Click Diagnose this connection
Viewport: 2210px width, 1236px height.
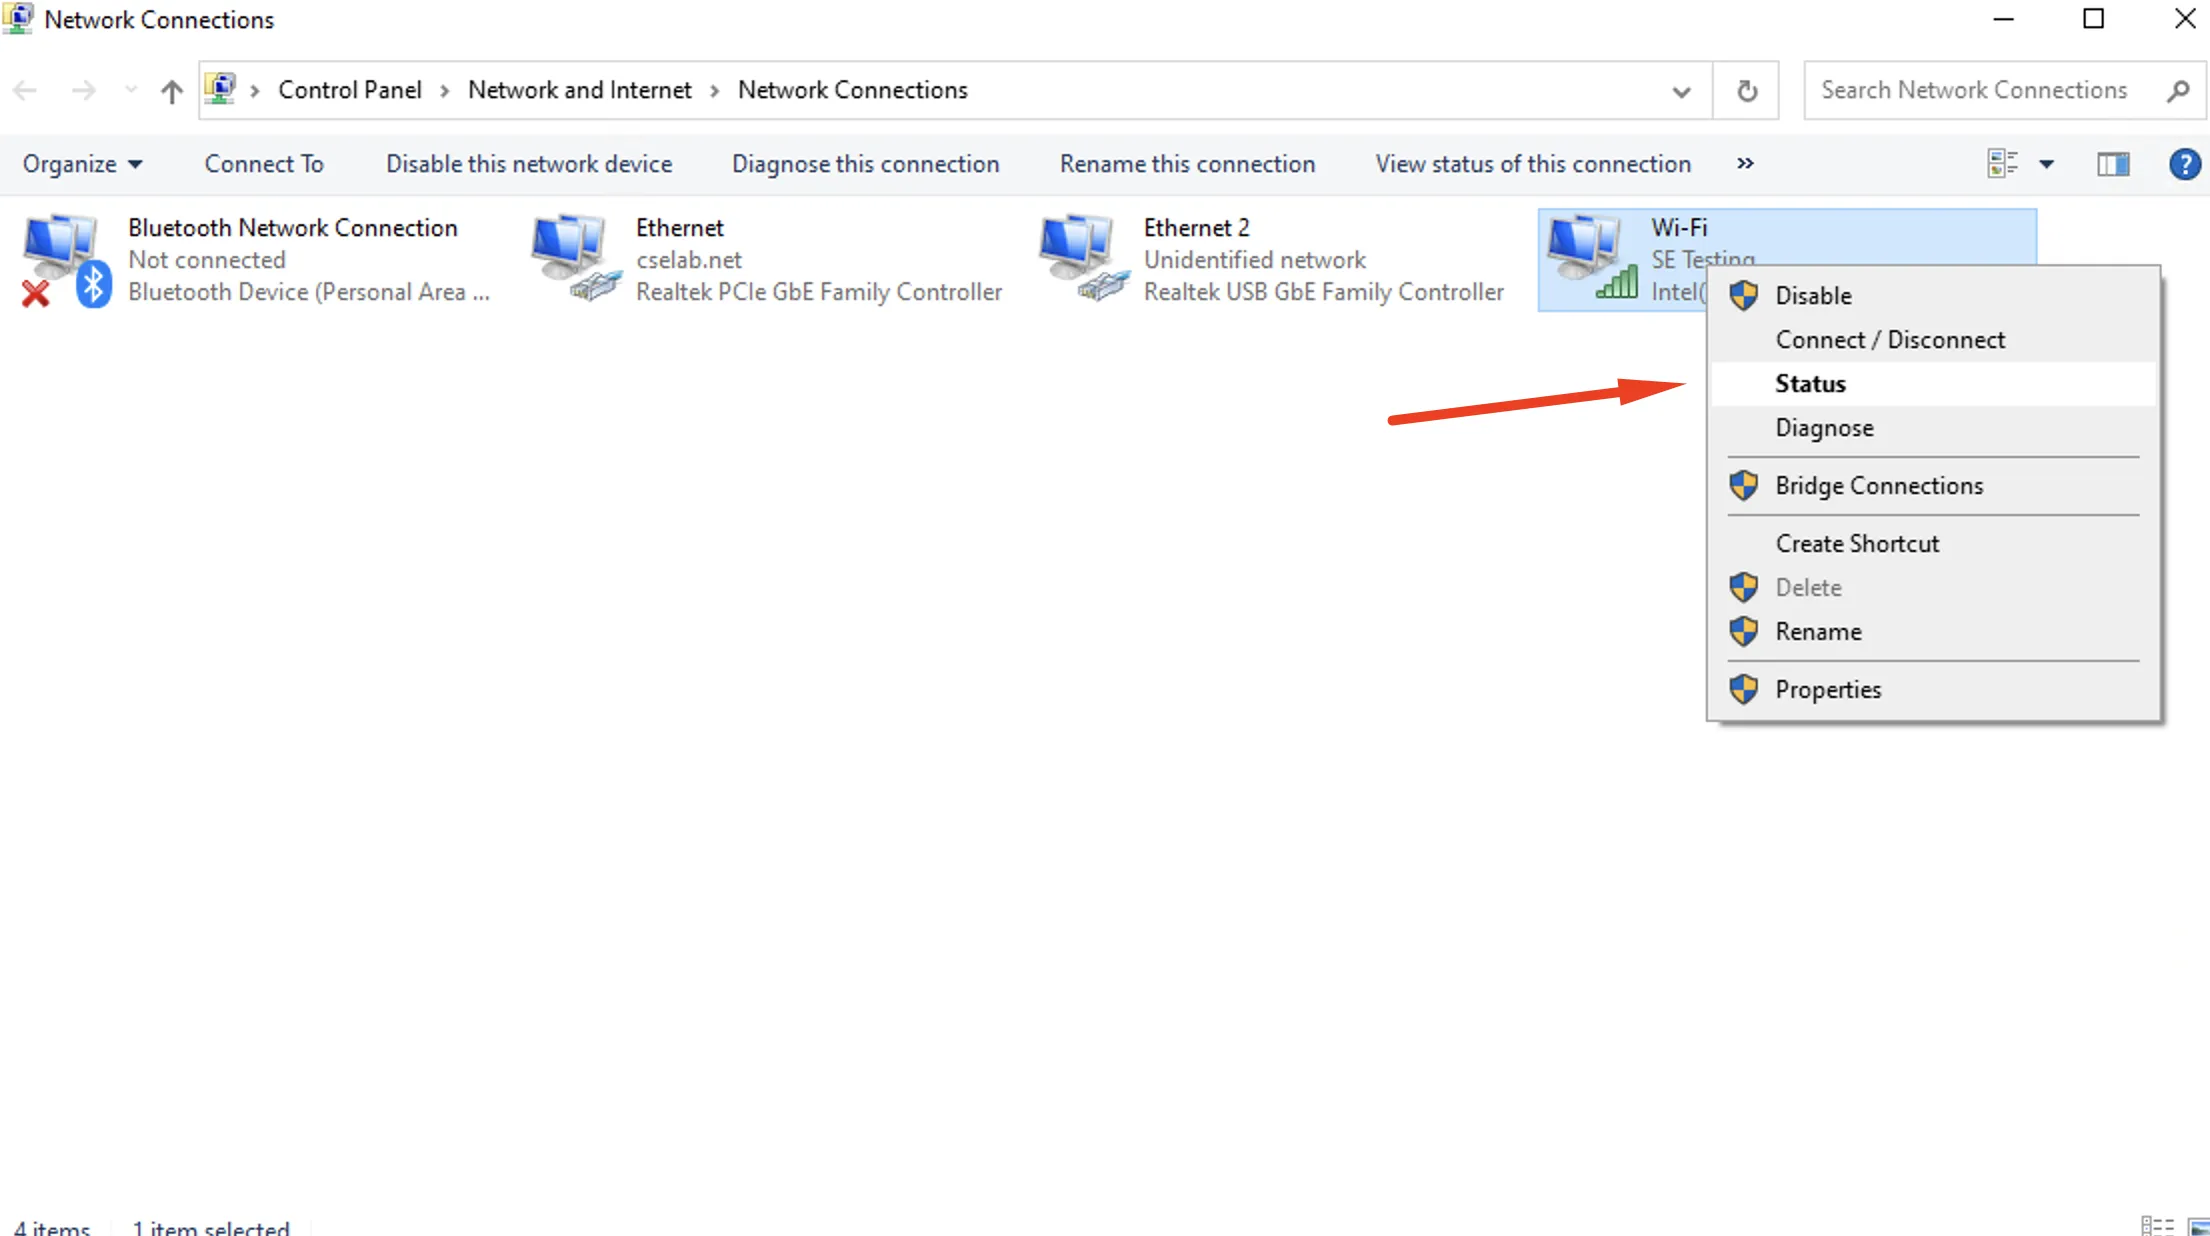coord(865,164)
